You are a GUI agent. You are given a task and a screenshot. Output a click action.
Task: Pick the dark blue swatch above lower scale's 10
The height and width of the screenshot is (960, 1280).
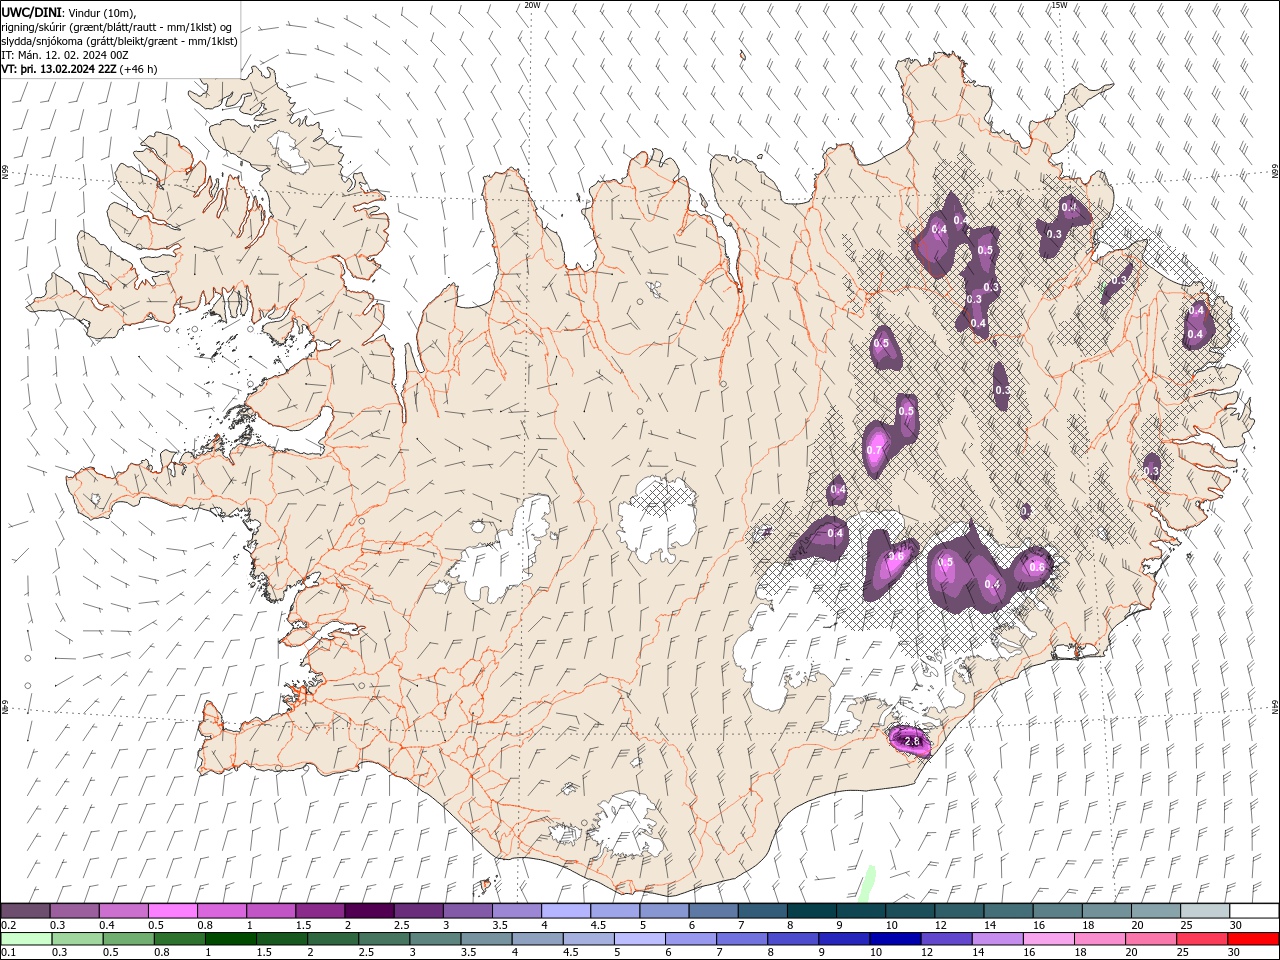[x=895, y=939]
